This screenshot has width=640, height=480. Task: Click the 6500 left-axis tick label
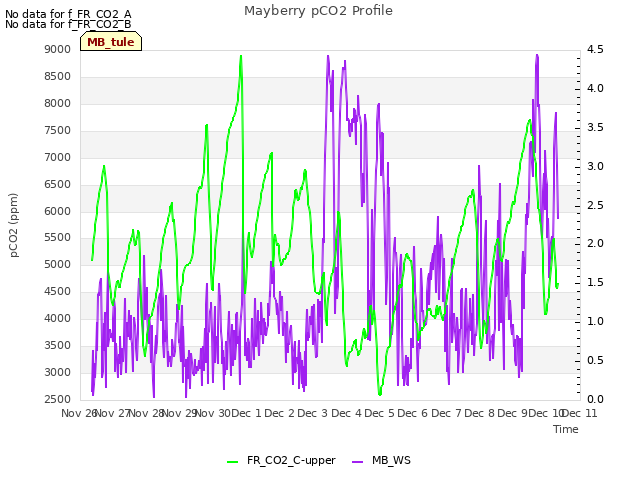click(58, 184)
